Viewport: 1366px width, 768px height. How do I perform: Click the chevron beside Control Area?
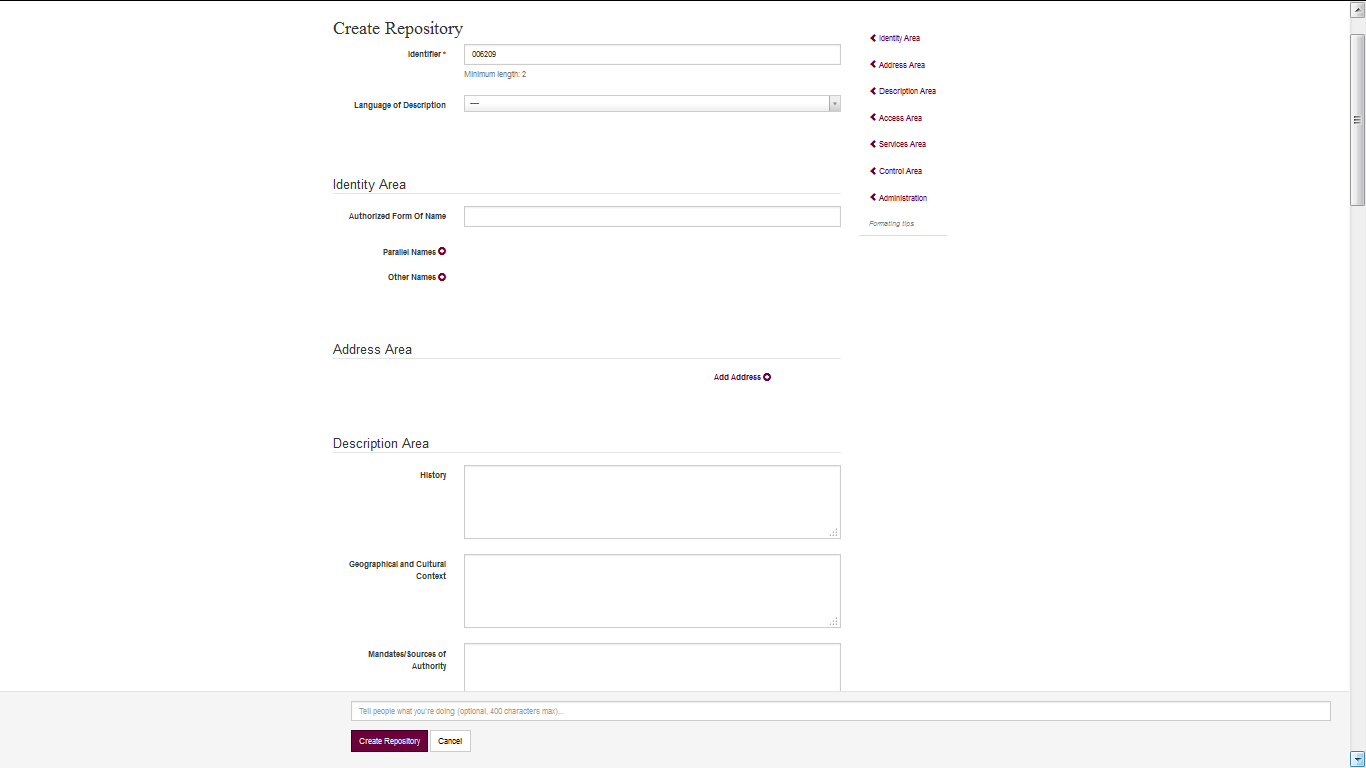pos(872,171)
